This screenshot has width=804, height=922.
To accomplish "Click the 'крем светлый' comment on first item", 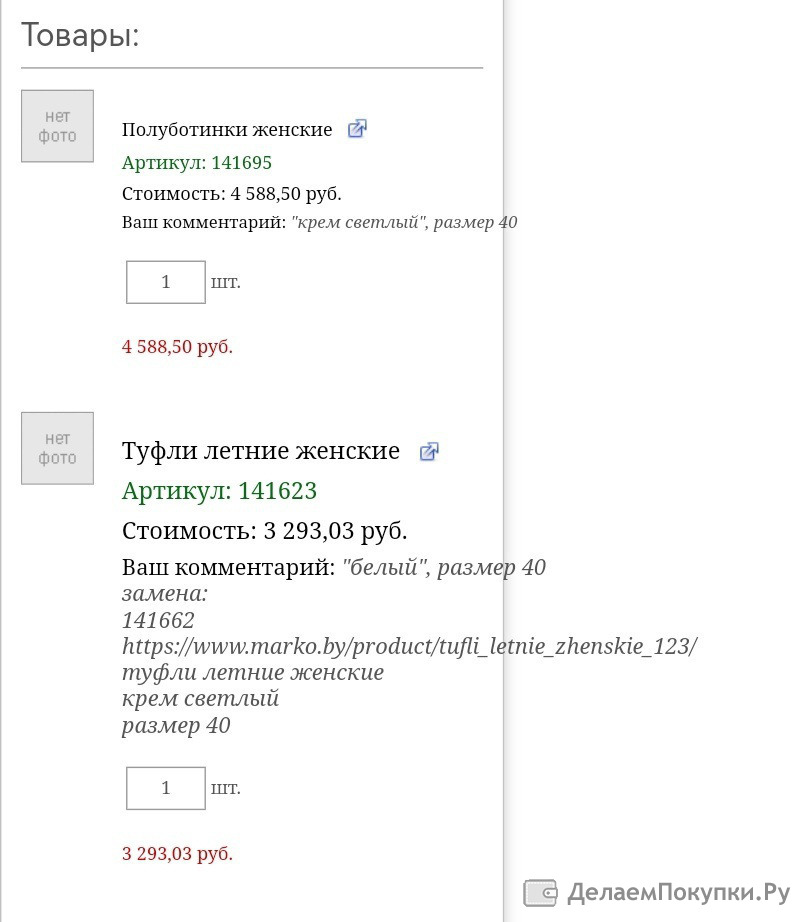I will pos(359,222).
